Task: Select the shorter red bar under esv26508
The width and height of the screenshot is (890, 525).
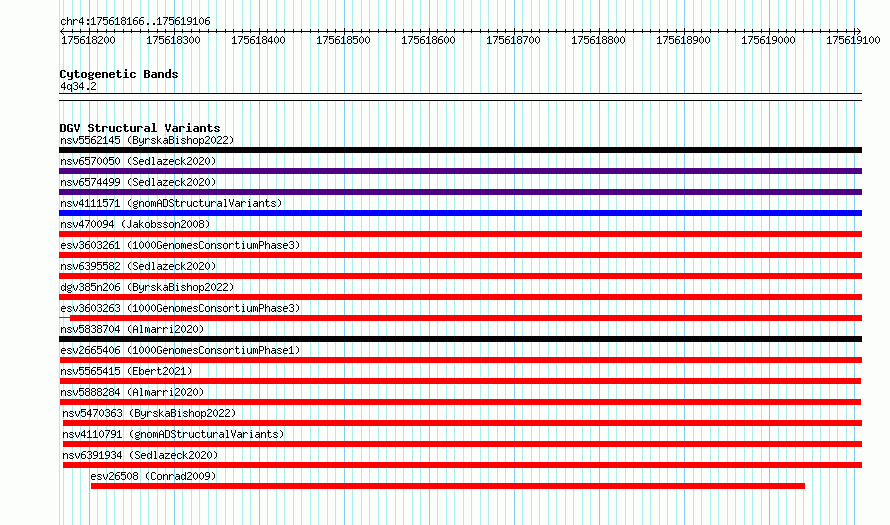Action: (448, 486)
